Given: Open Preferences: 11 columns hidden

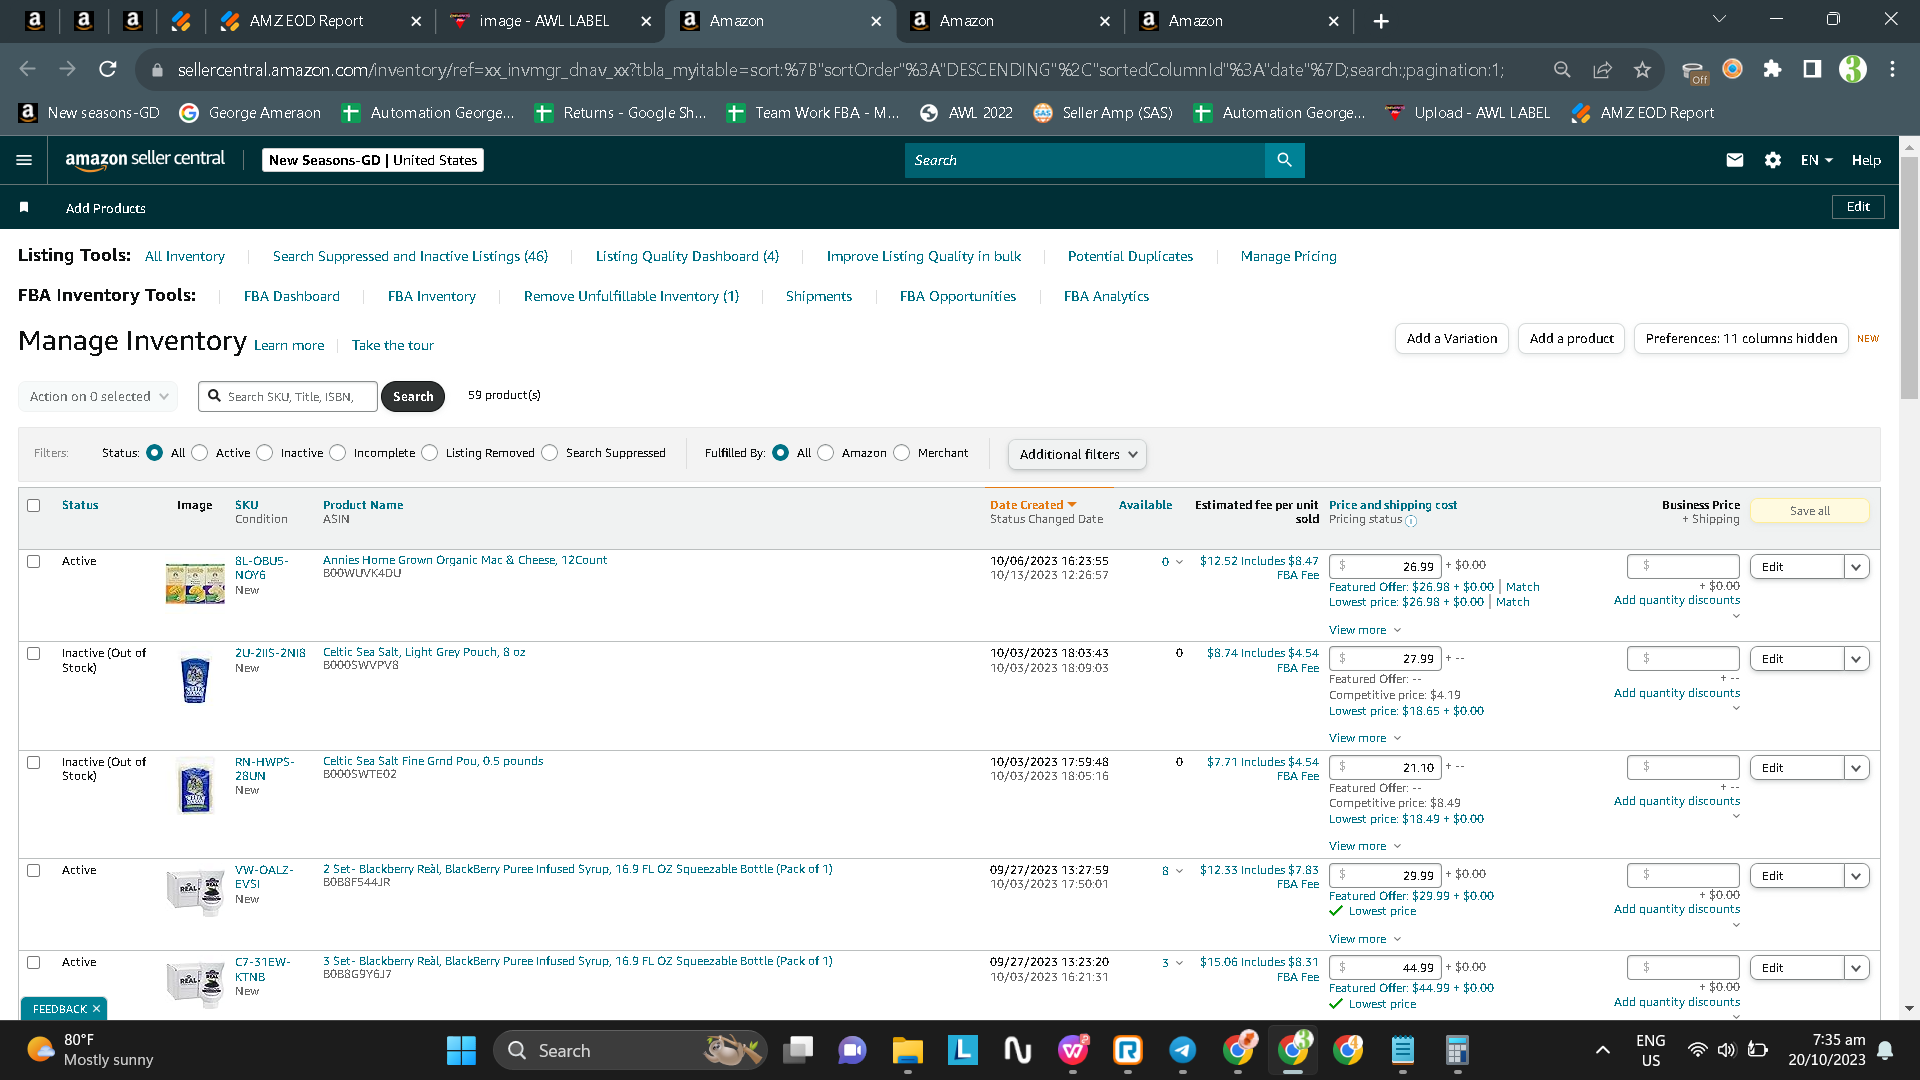Looking at the screenshot, I should click(x=1741, y=339).
